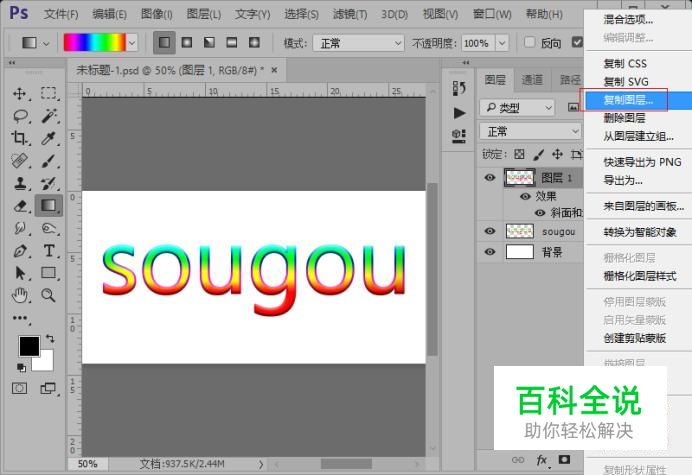Hide the 斜面和 bevel effect

tap(540, 213)
